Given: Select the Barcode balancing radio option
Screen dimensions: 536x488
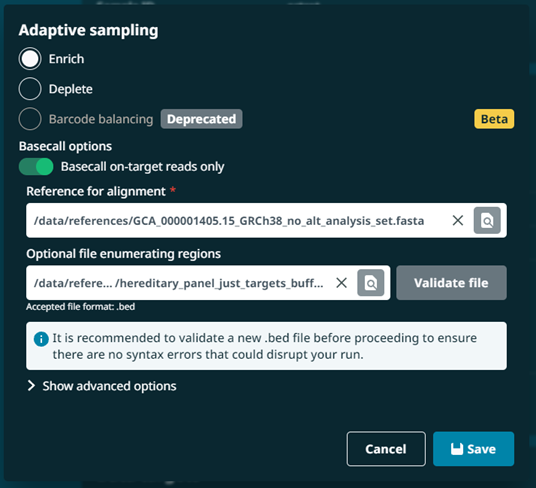Looking at the screenshot, I should 30,119.
